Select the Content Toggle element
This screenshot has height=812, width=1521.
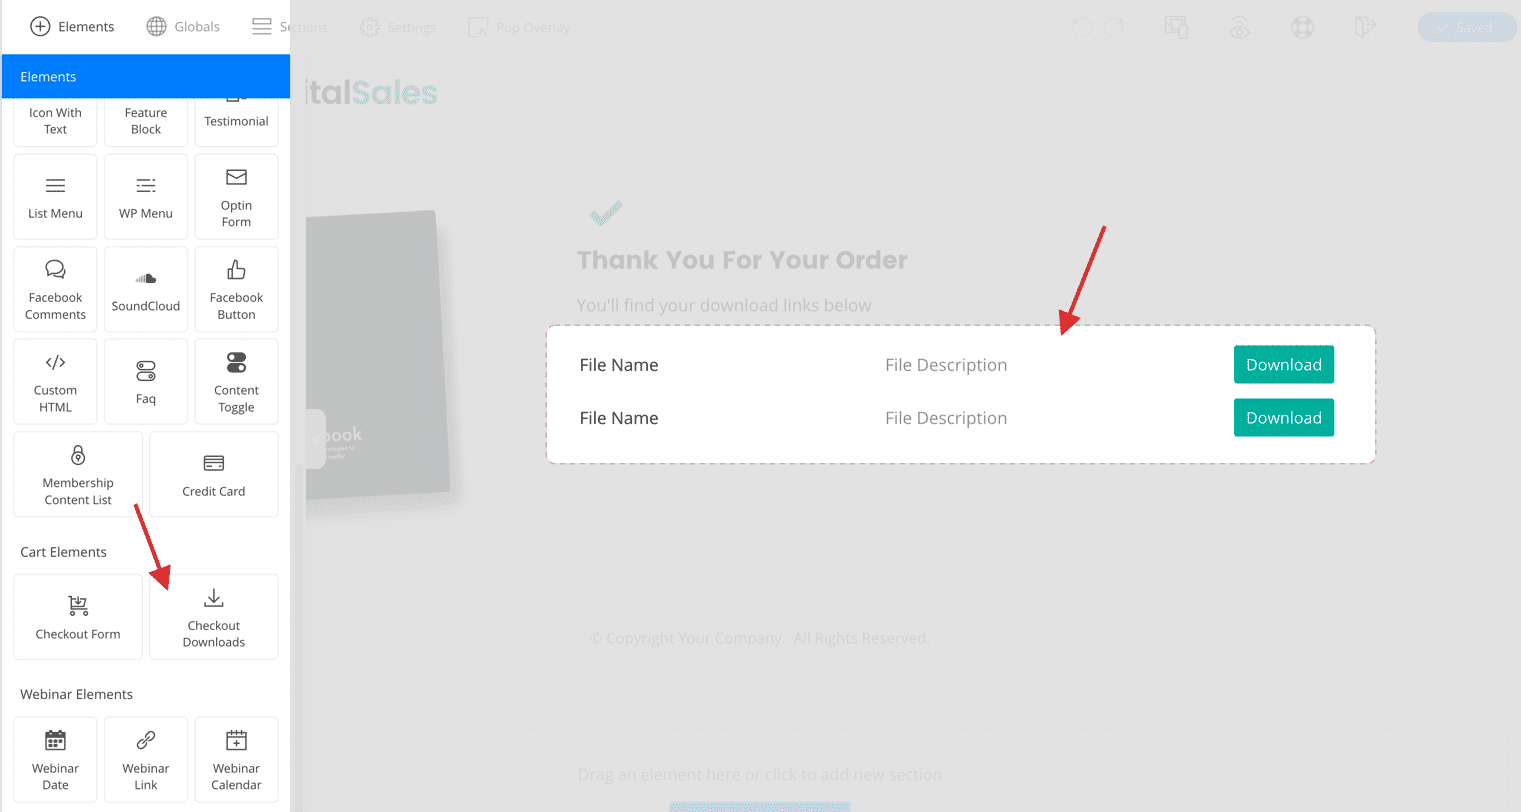pos(236,382)
